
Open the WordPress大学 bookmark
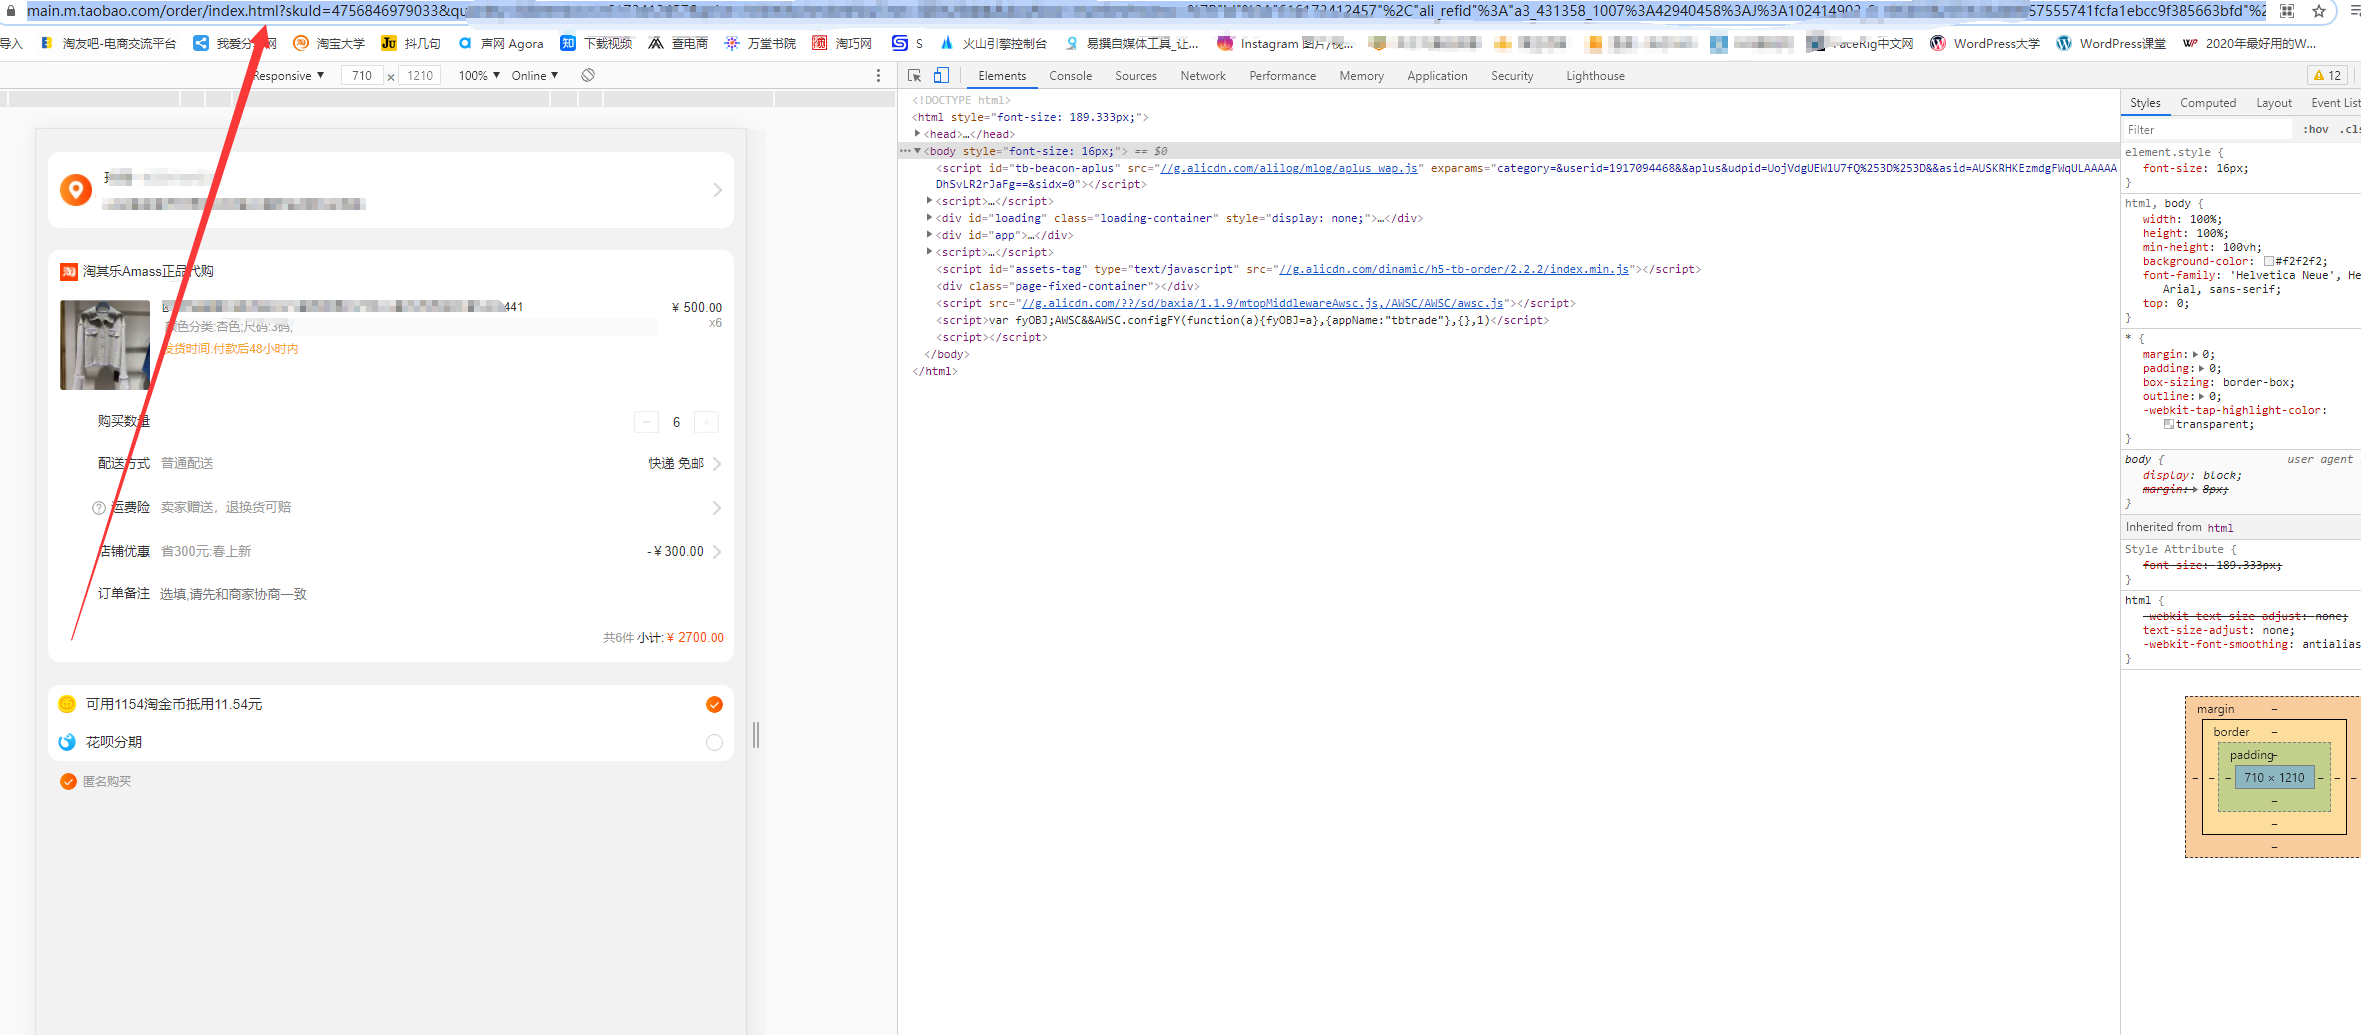[x=1985, y=44]
